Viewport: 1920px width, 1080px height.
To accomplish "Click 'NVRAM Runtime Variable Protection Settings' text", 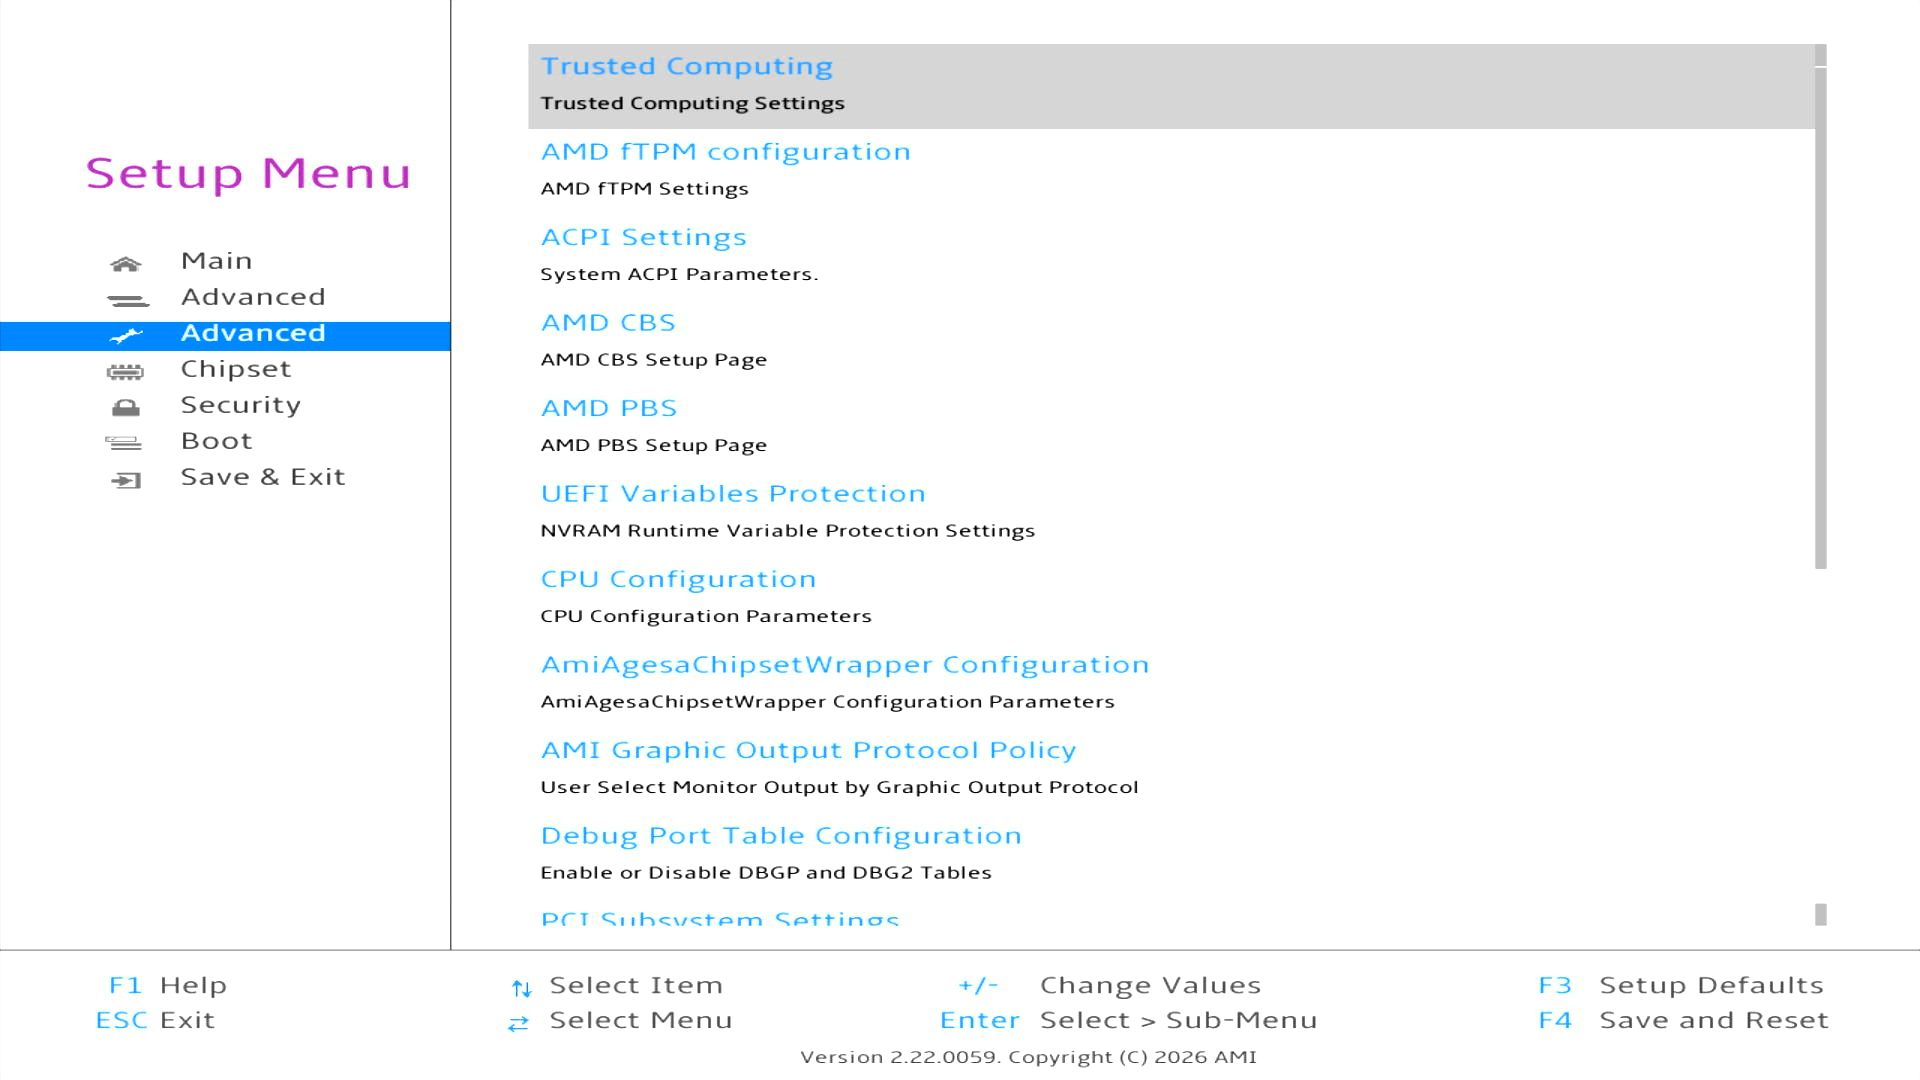I will coord(787,531).
